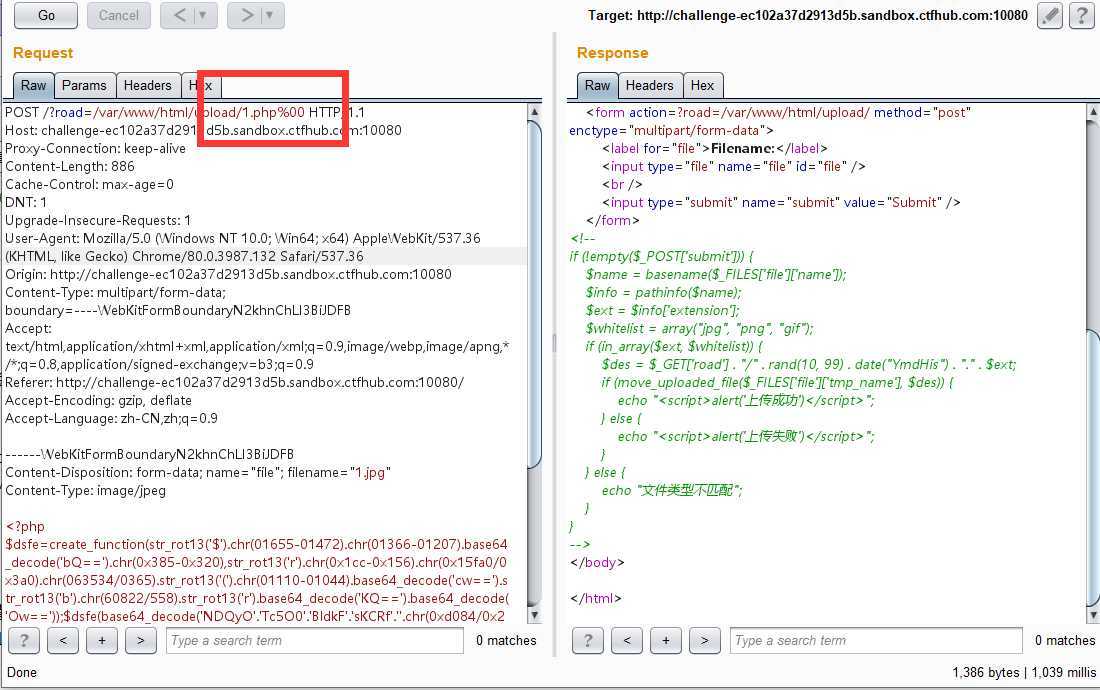The width and height of the screenshot is (1100, 690).
Task: Open the forward-history dropdown arrow
Action: coord(271,15)
